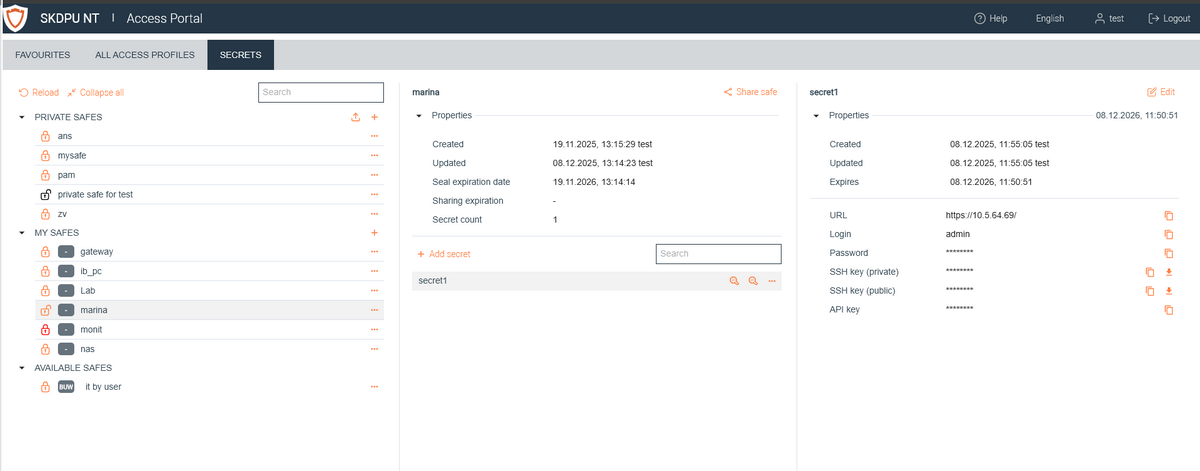This screenshot has width=1200, height=471.
Task: Click the Share safe link
Action: click(x=750, y=92)
